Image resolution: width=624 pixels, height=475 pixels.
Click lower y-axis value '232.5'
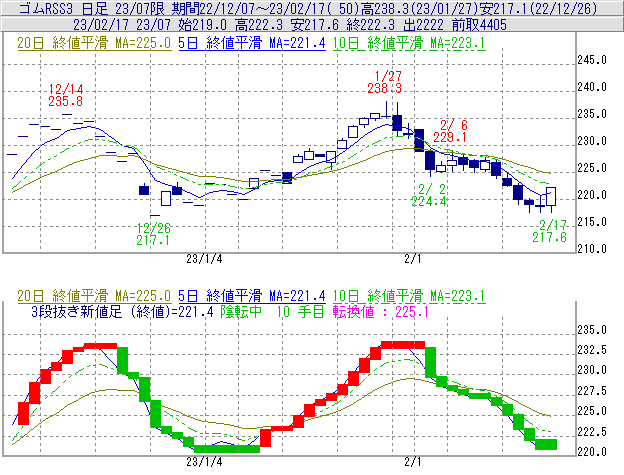(592, 350)
